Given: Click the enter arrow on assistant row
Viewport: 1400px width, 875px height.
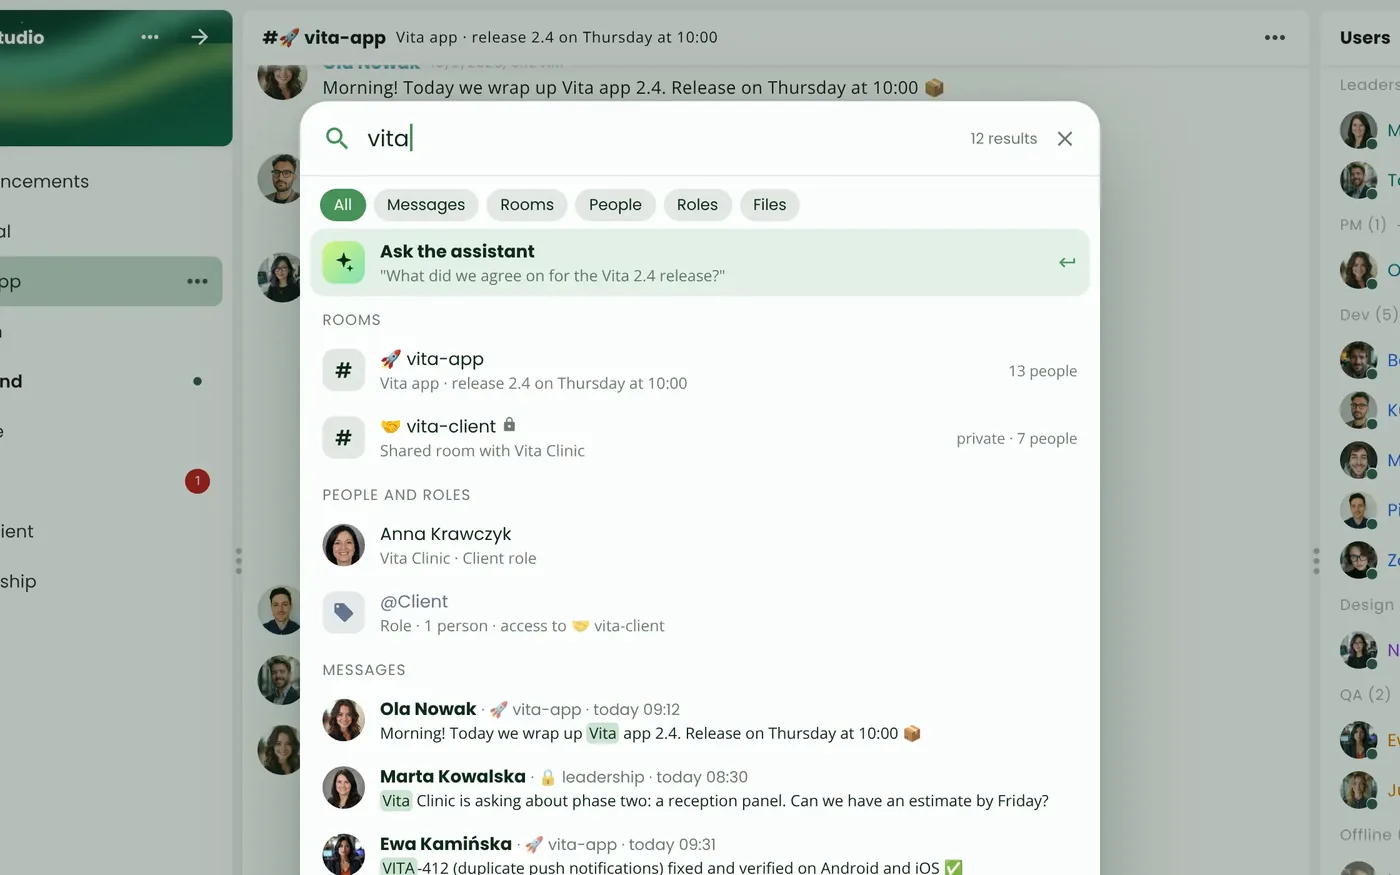Looking at the screenshot, I should tap(1067, 262).
